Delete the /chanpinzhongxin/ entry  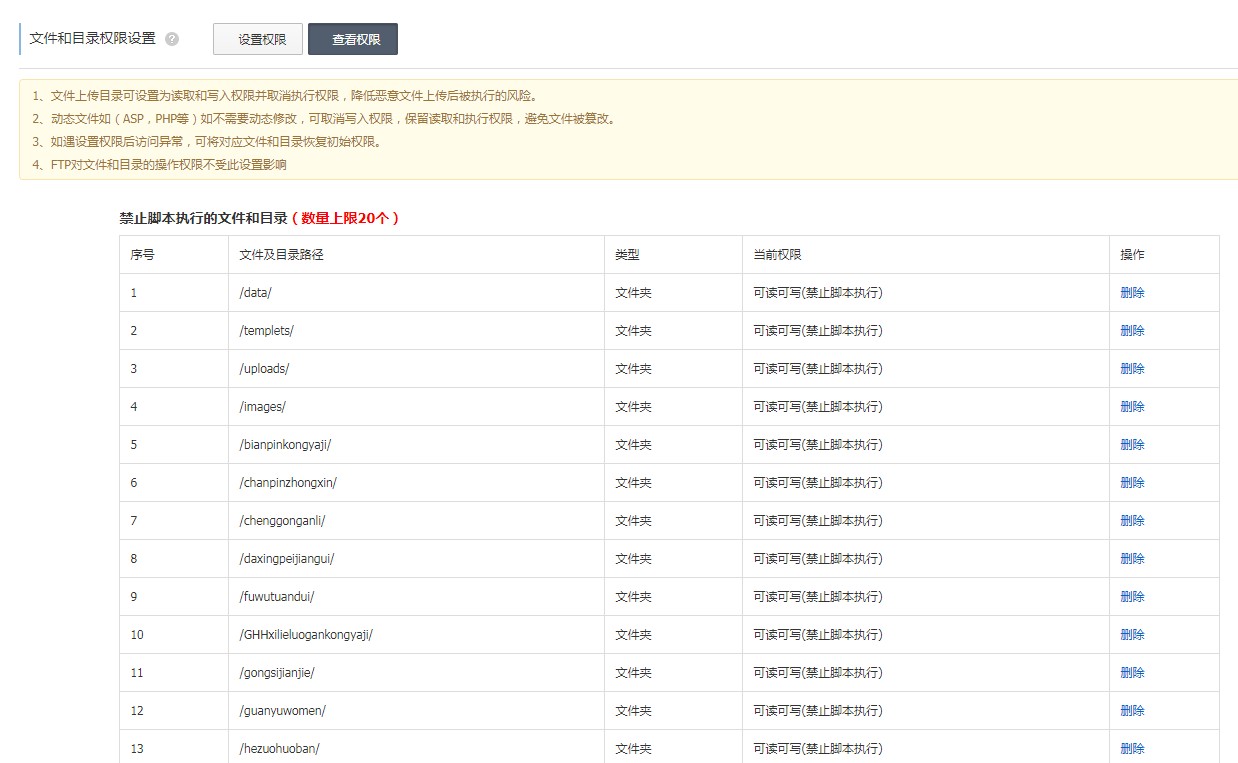pos(1131,482)
